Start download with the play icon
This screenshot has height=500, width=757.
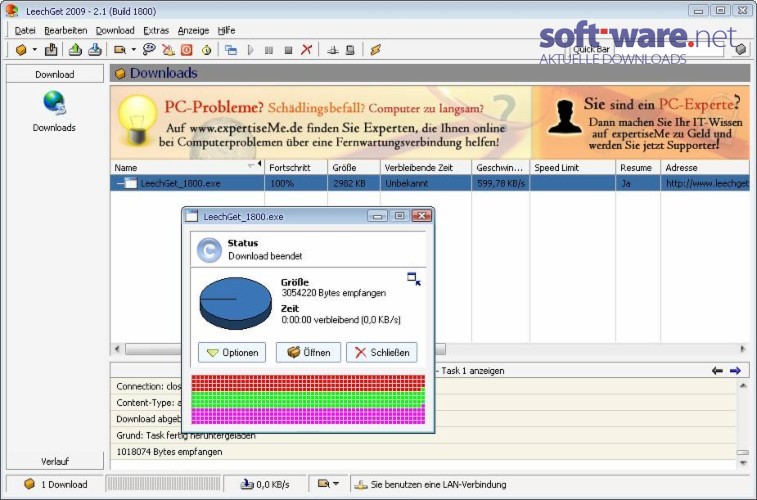click(250, 50)
